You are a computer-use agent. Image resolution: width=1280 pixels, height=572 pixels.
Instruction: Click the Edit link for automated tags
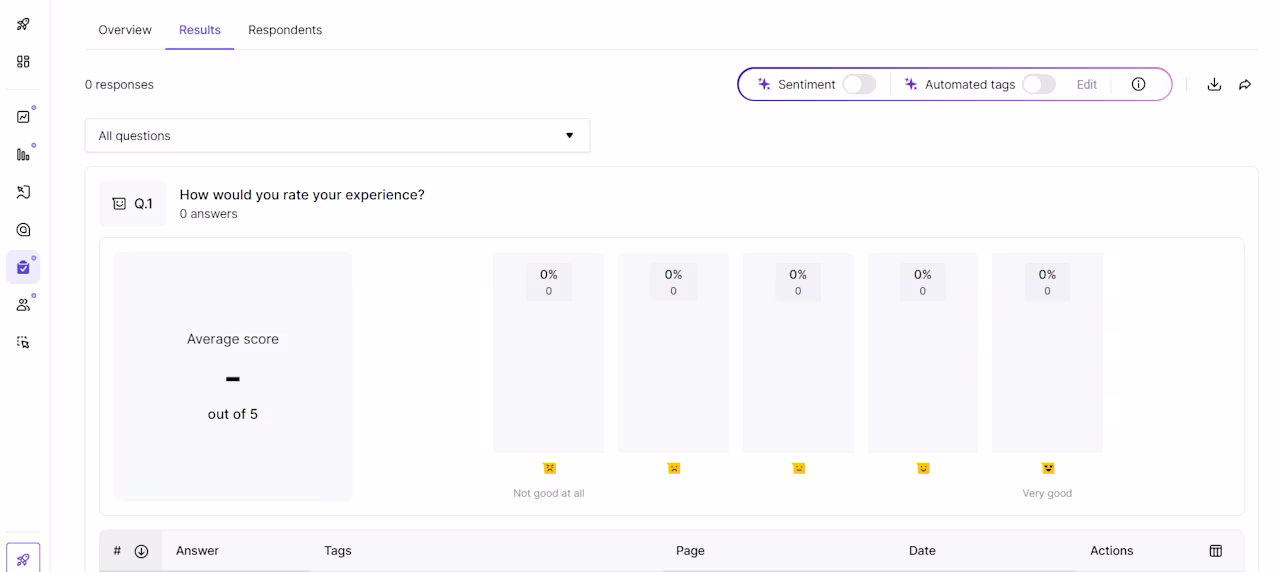(1087, 85)
